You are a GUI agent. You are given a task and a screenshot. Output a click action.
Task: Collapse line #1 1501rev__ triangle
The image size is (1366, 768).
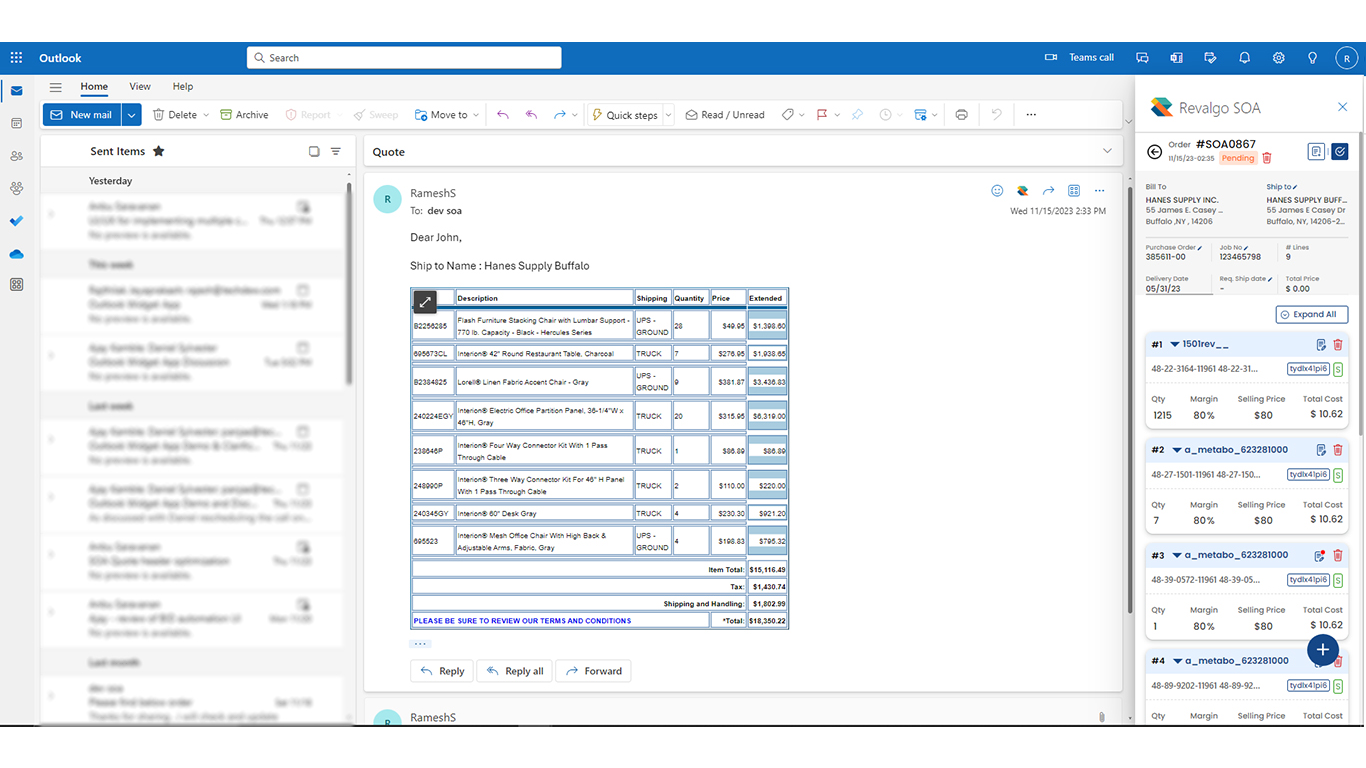pyautogui.click(x=1175, y=344)
